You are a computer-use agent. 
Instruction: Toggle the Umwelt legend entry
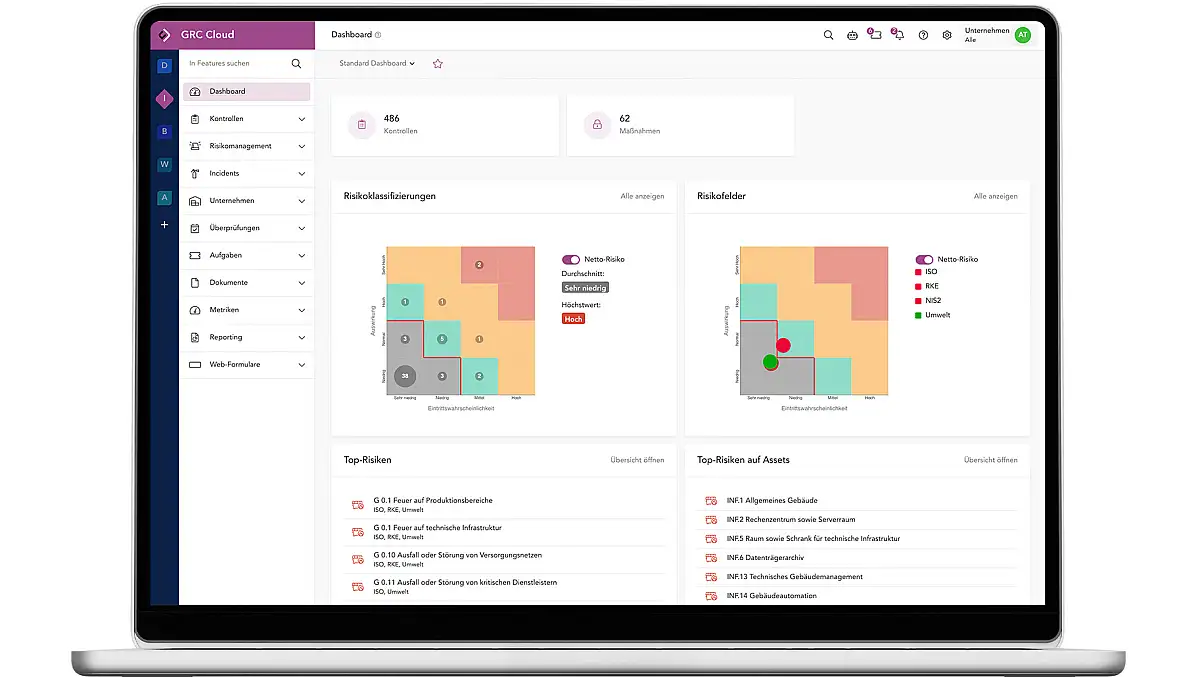pos(937,315)
